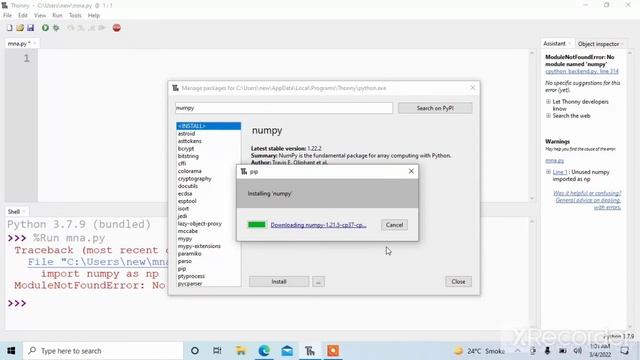Expand Let Thonny developers know
Viewport: 640px width, 360px height.
pyautogui.click(x=548, y=102)
